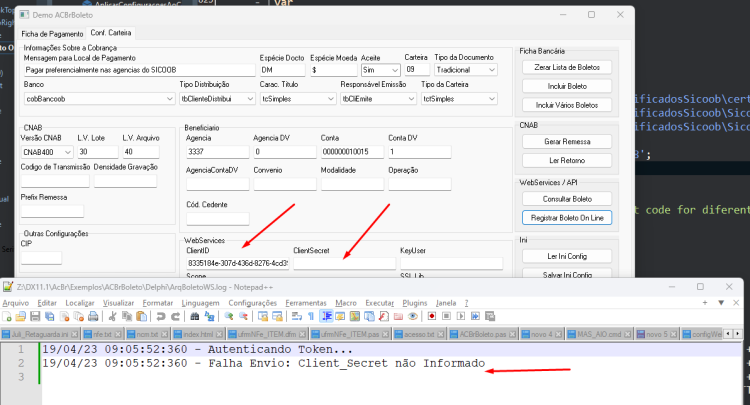Toggle the Word Wrap icon
Screen dimensions: 750x405
click(297, 317)
